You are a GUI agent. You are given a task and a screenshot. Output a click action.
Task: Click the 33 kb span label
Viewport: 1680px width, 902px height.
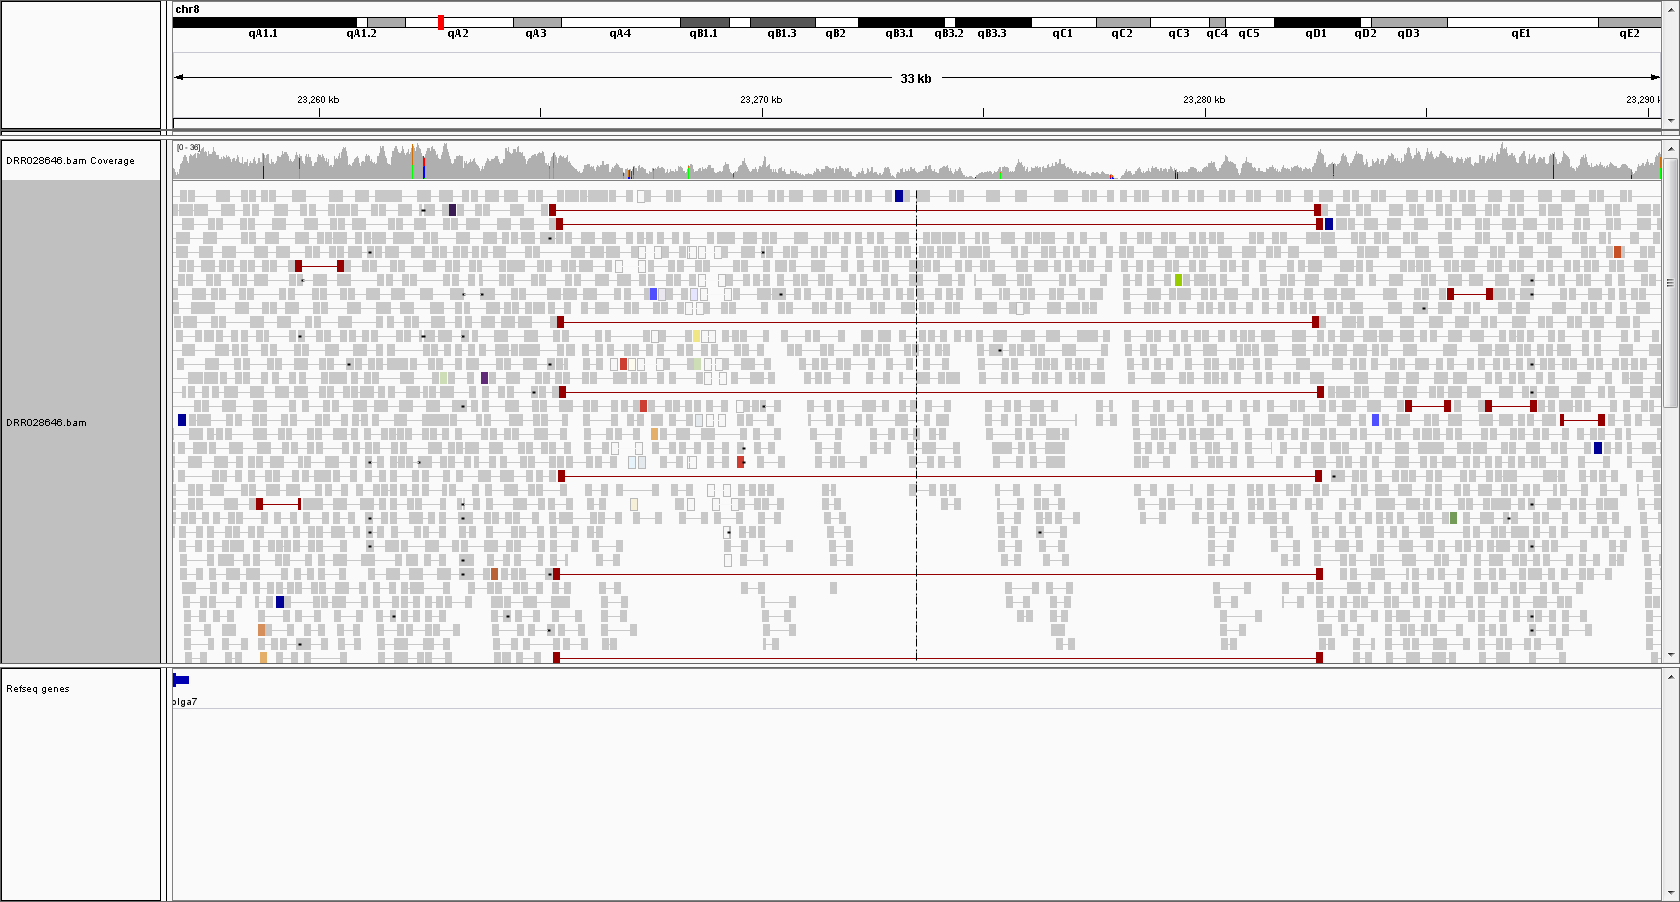point(915,78)
